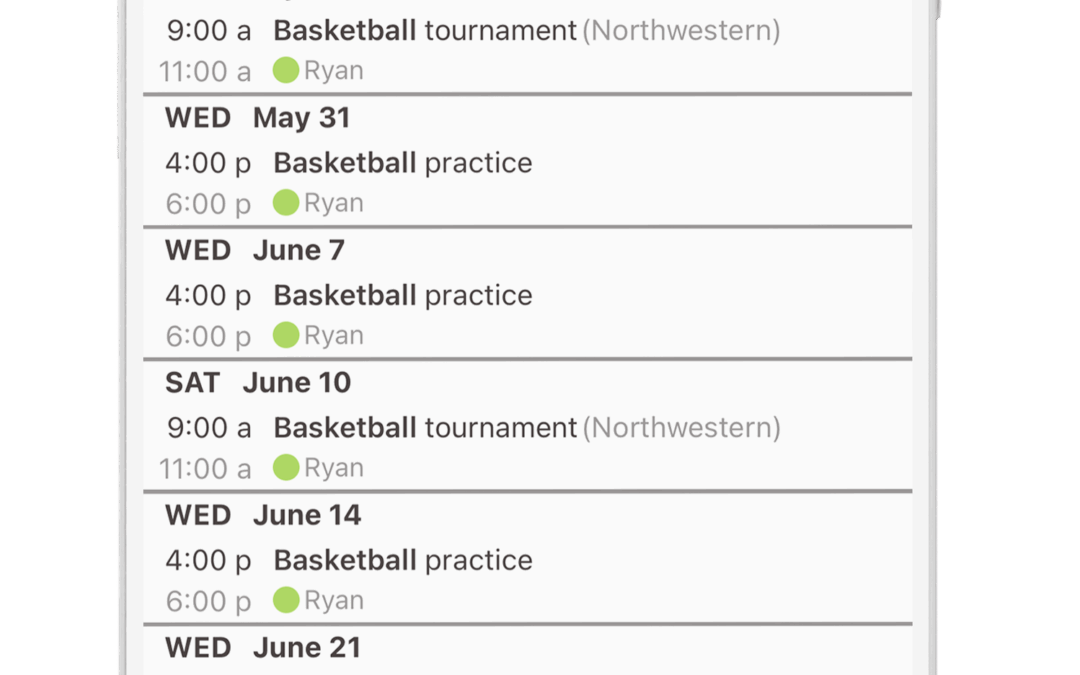Image resolution: width=1080 pixels, height=675 pixels.
Task: Select the SAT June 10 date header
Action: coord(258,383)
